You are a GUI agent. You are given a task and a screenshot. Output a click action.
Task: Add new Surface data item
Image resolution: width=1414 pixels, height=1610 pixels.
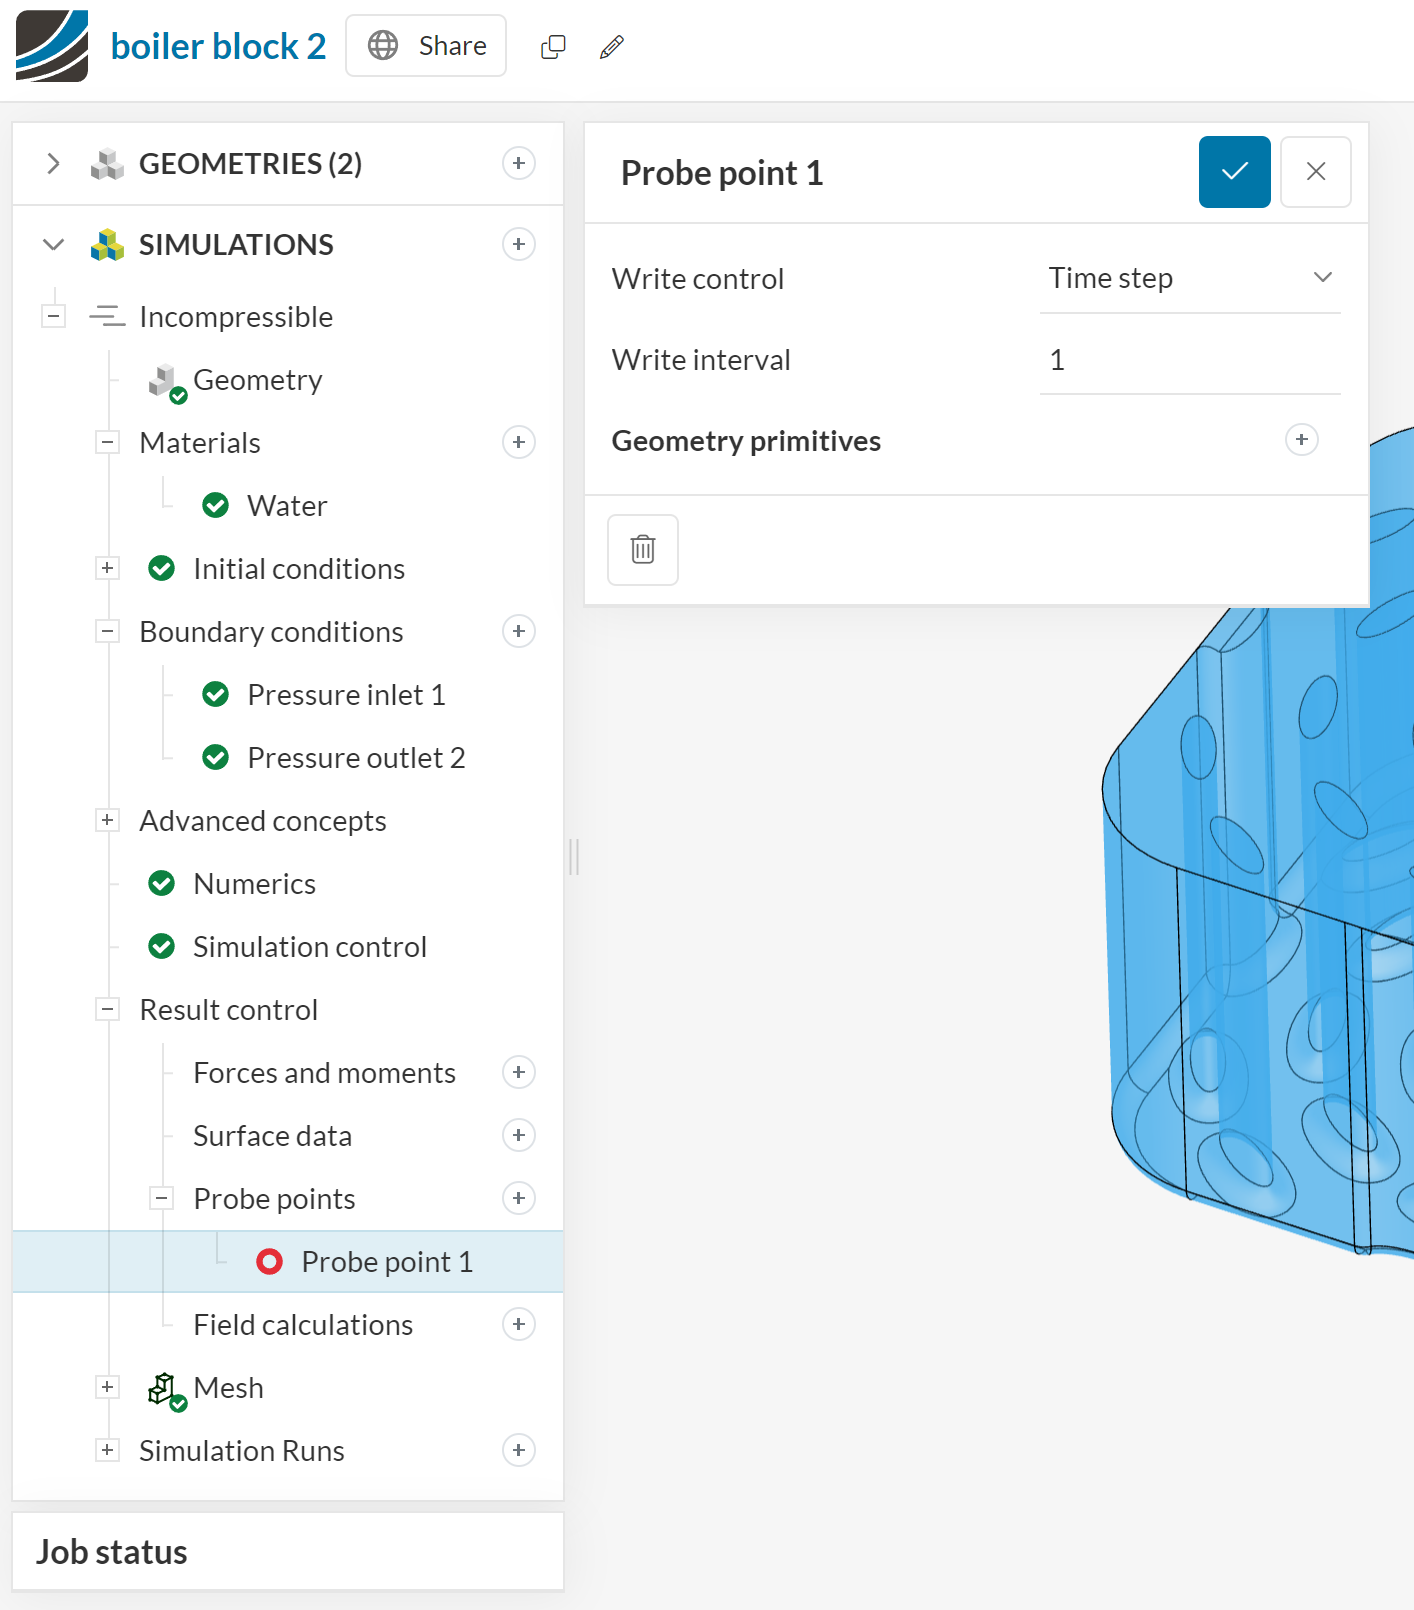518,1135
